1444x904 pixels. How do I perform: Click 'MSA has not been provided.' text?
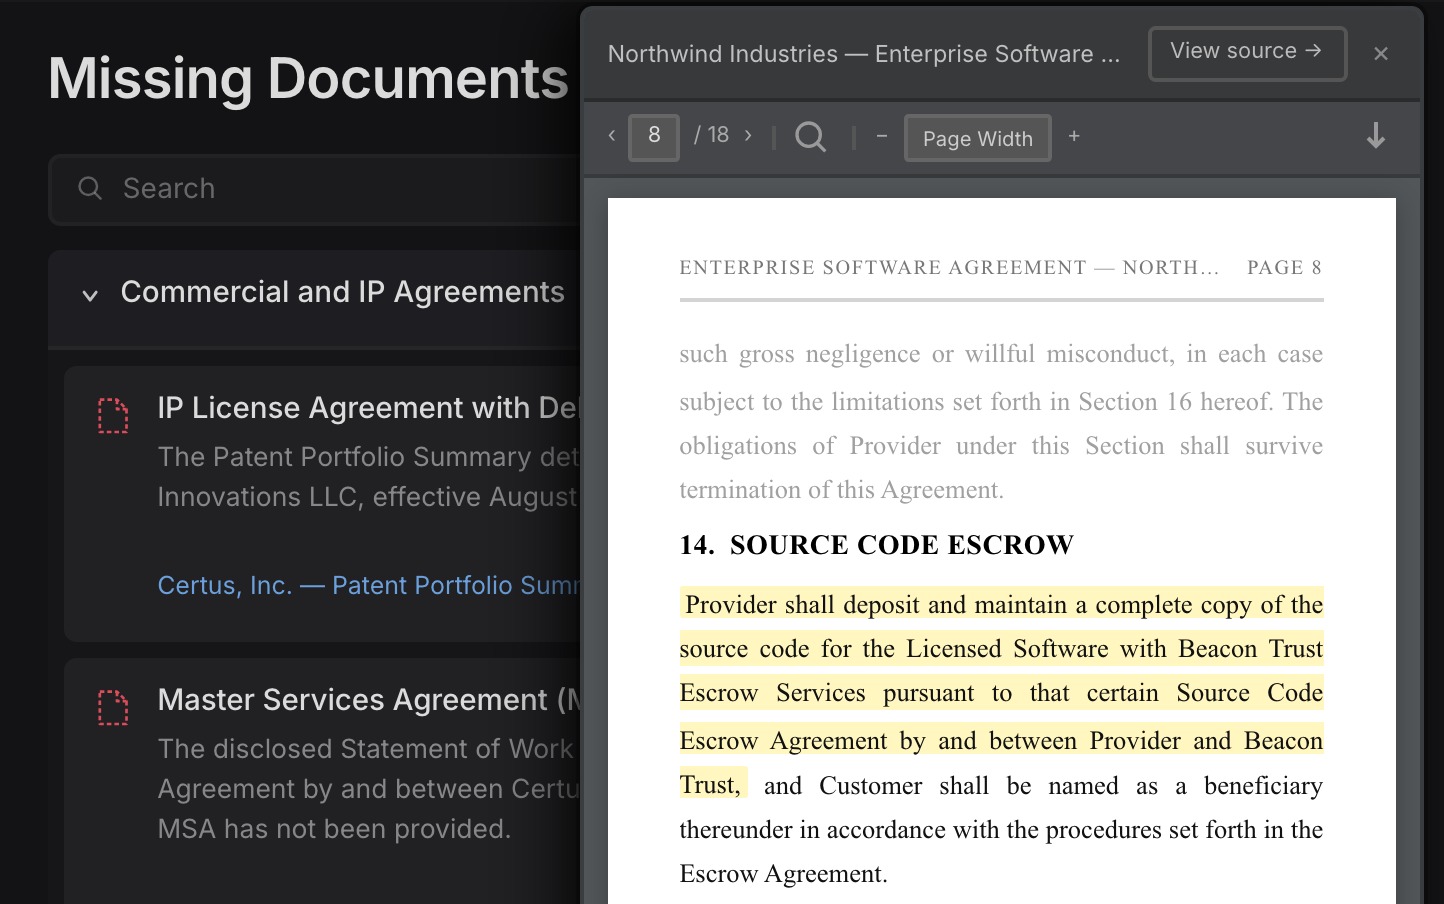point(334,829)
